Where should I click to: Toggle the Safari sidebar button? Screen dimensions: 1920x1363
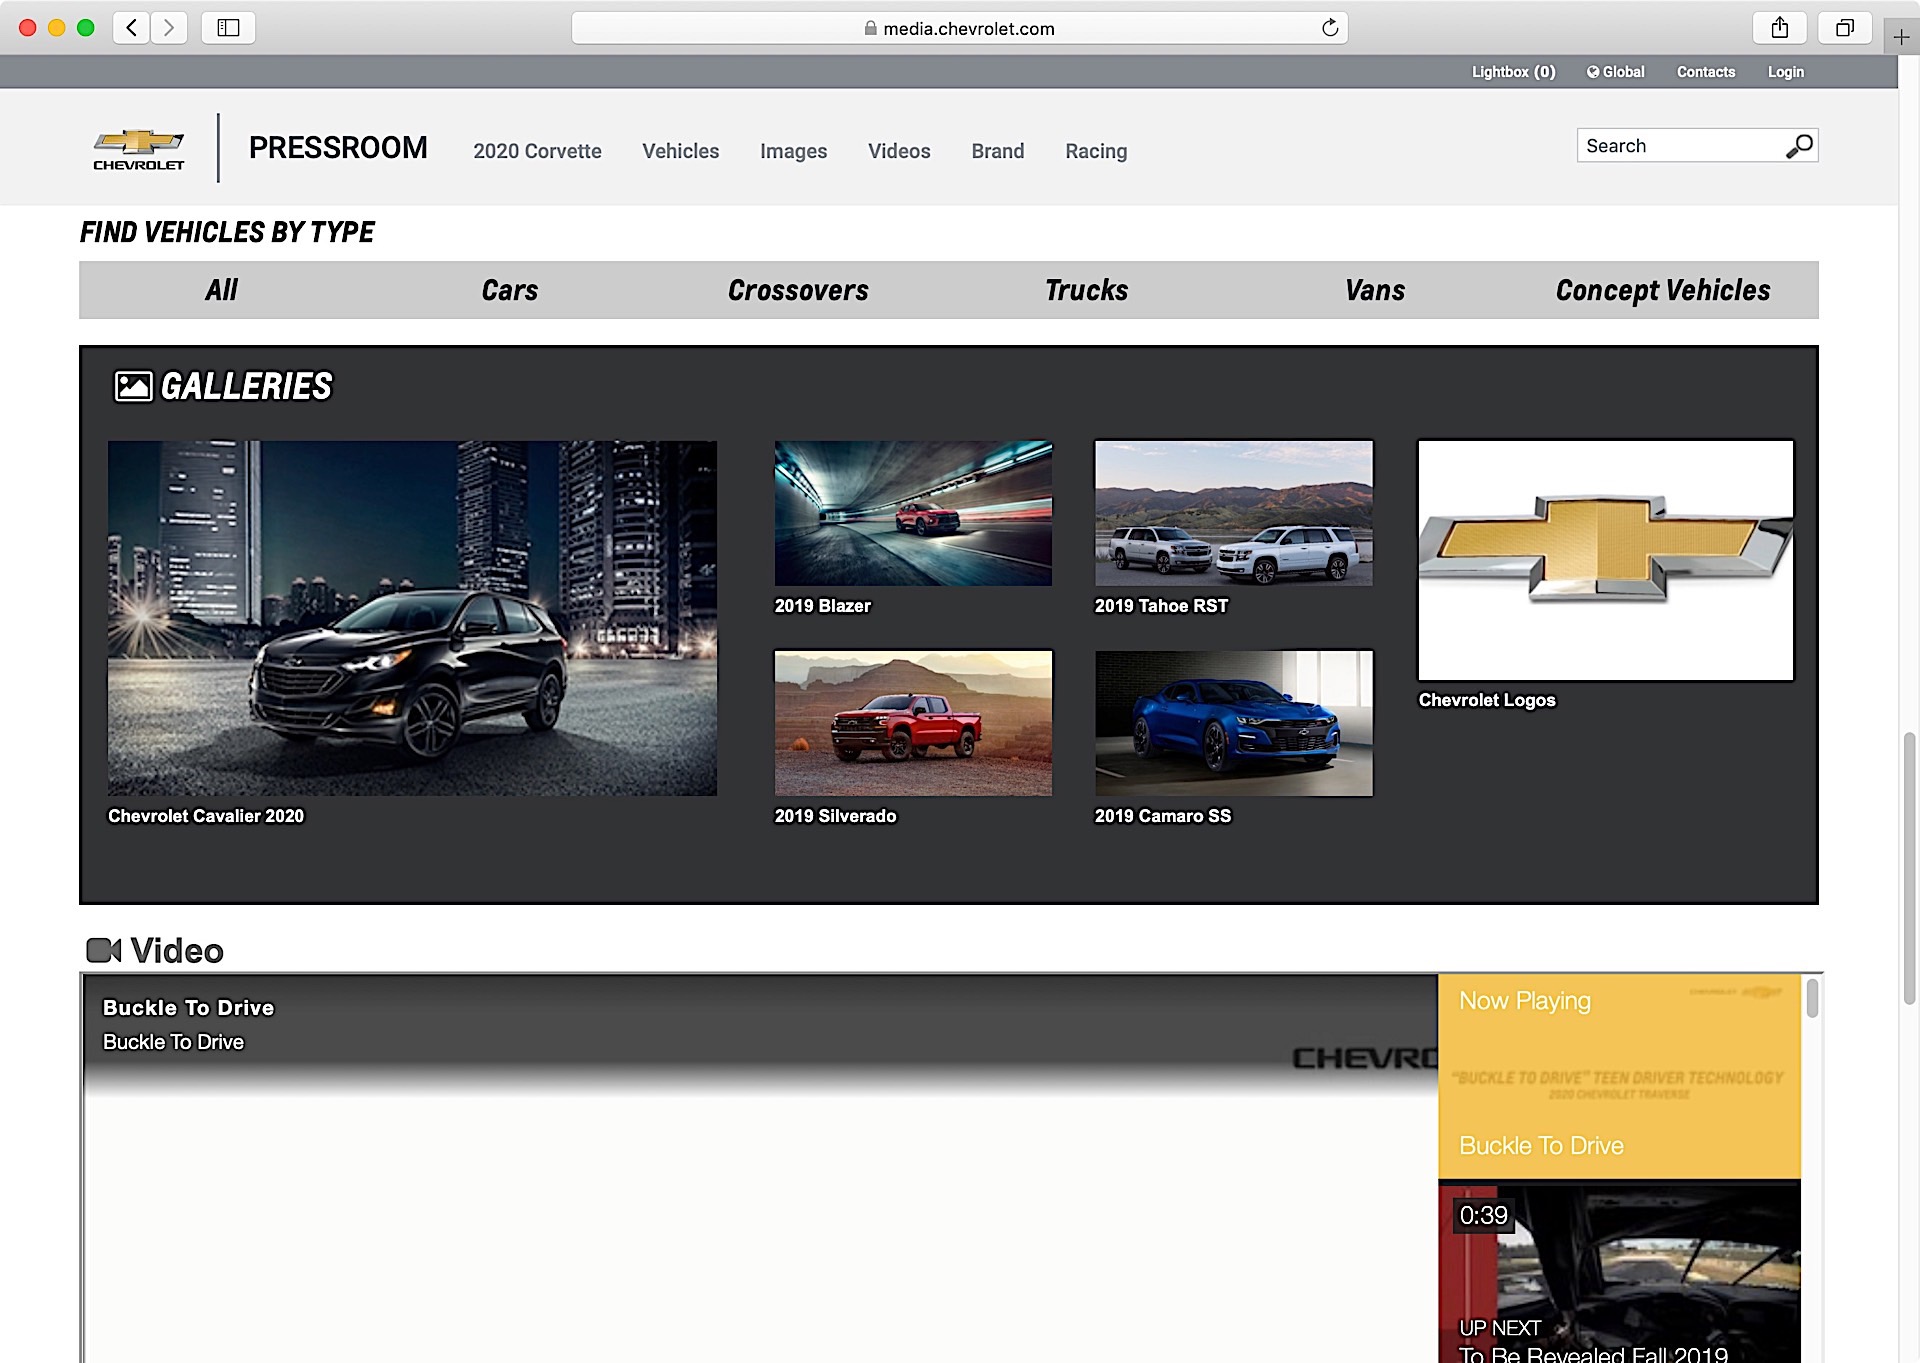coord(228,28)
